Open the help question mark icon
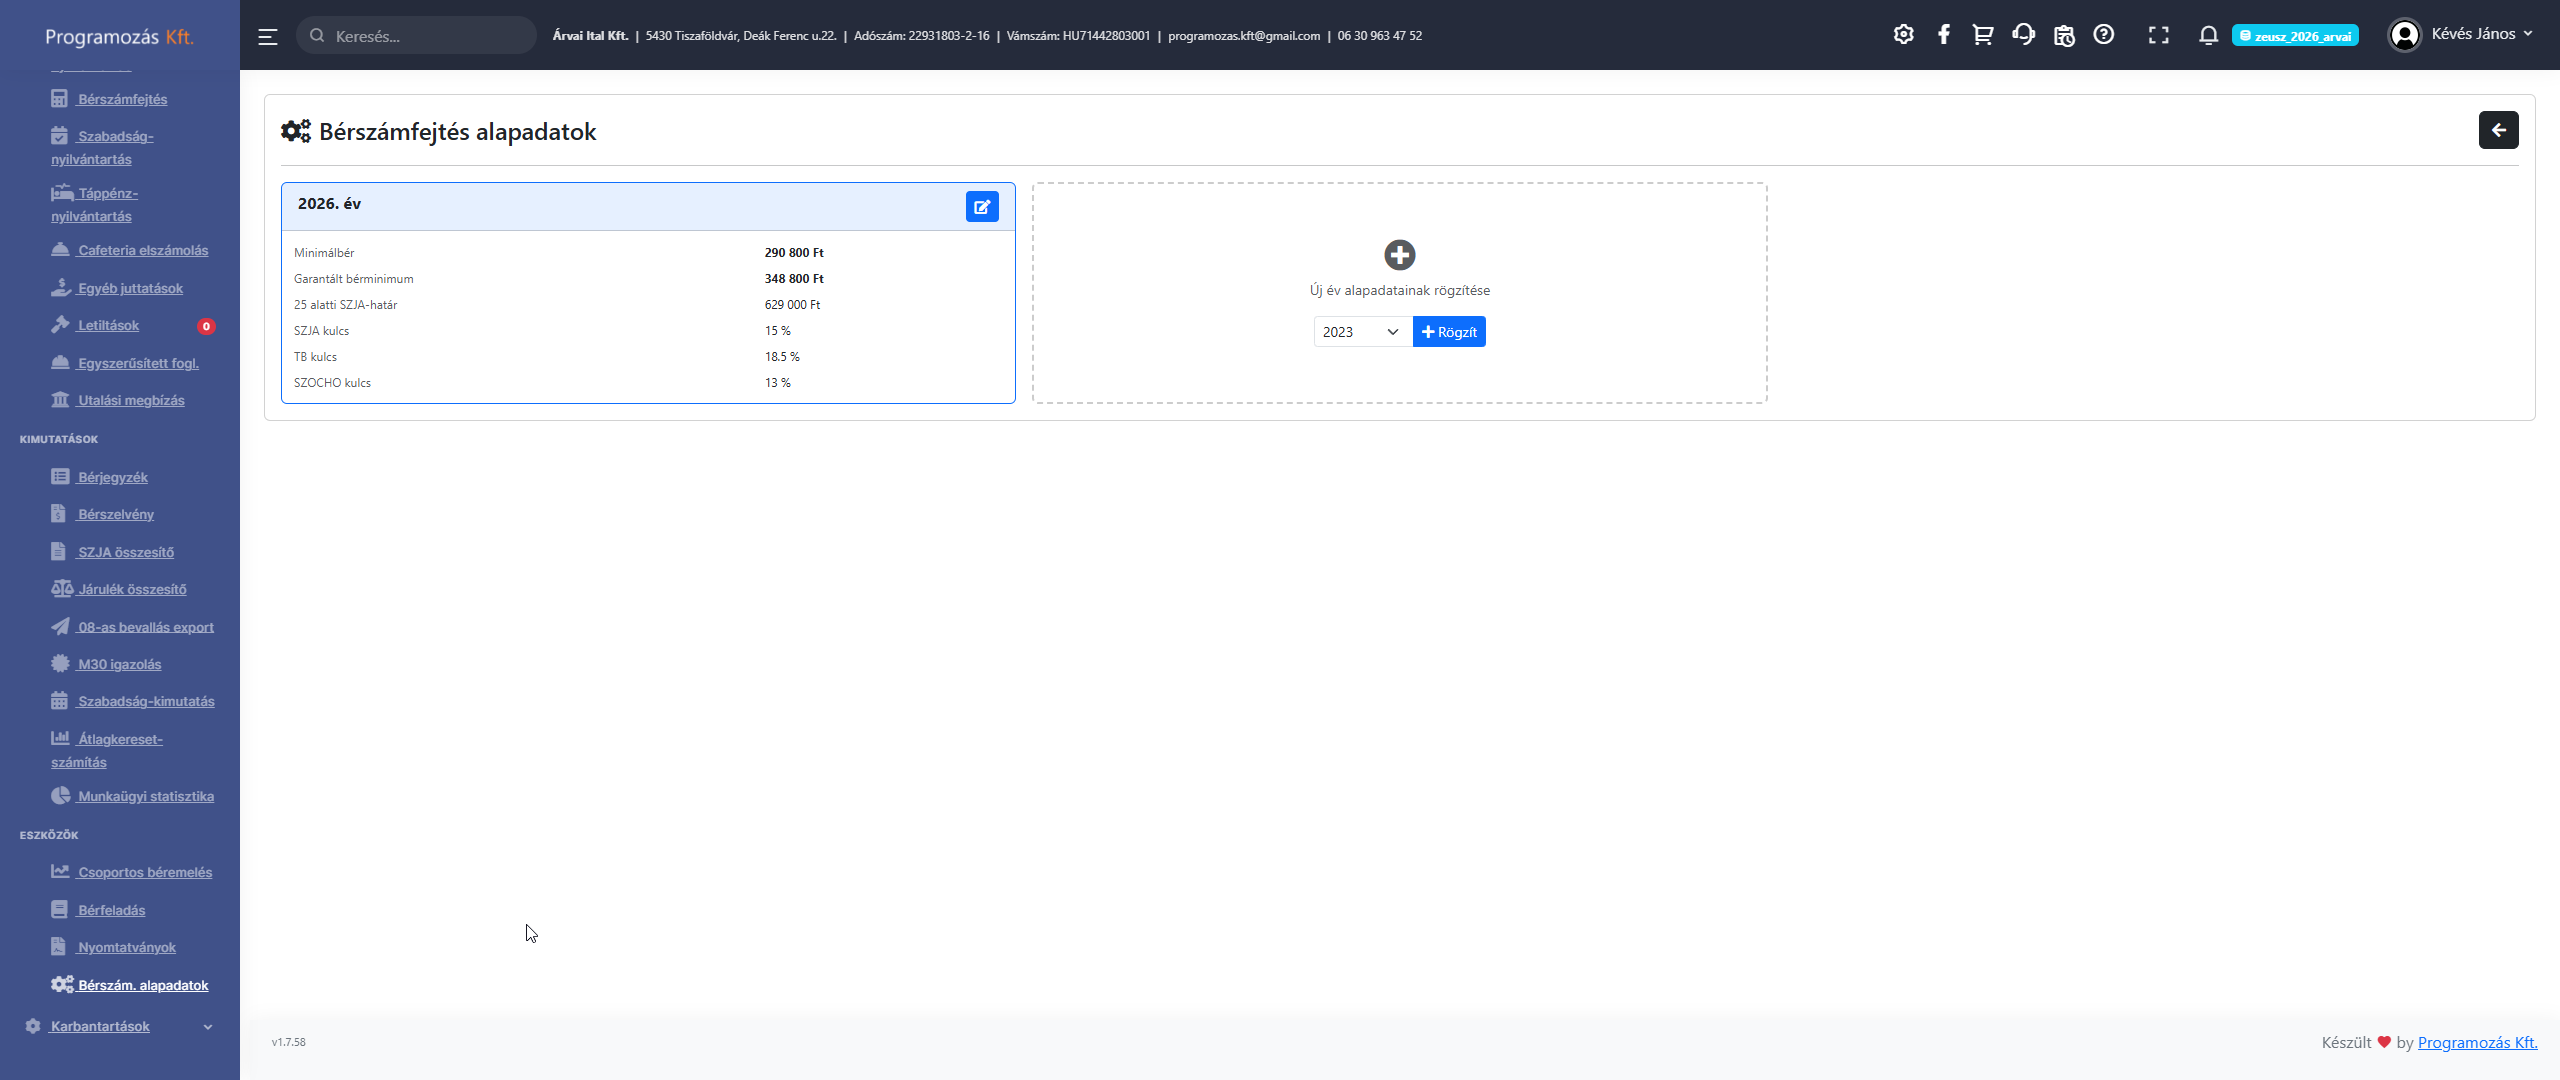The image size is (2560, 1080). point(2104,35)
